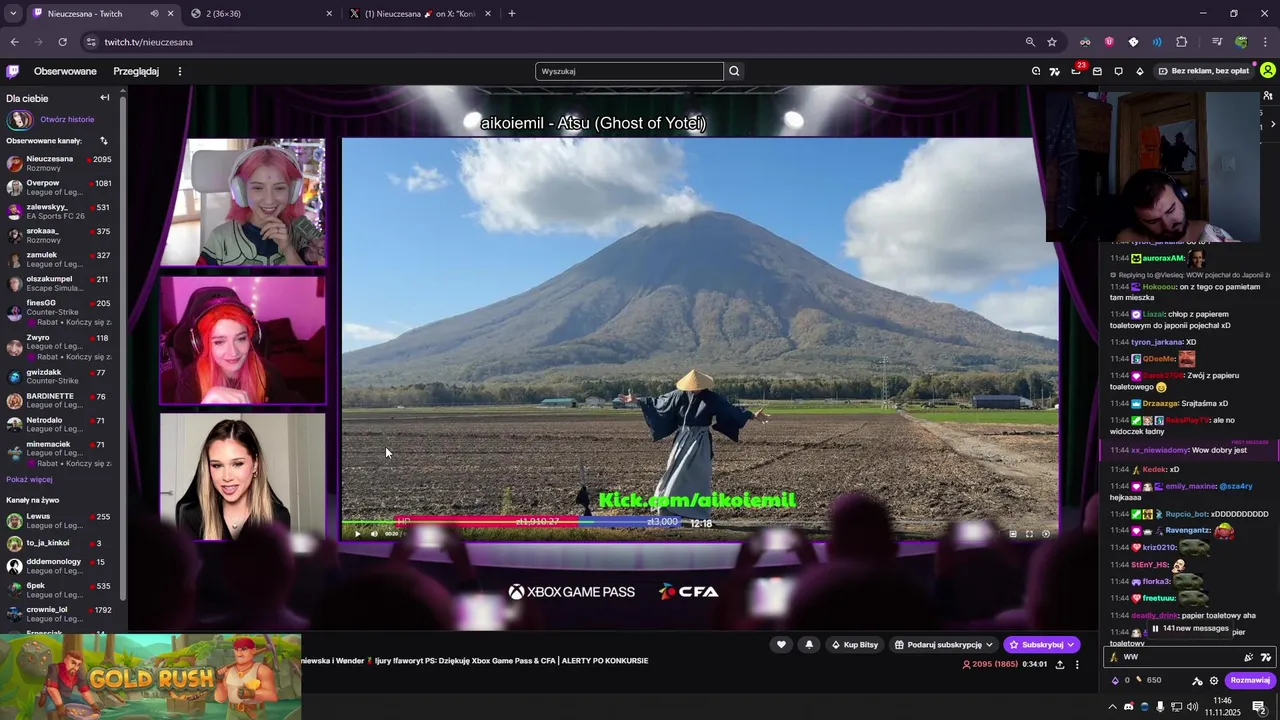Click the bell notification button below stream
1280x720 pixels.
pyautogui.click(x=809, y=645)
